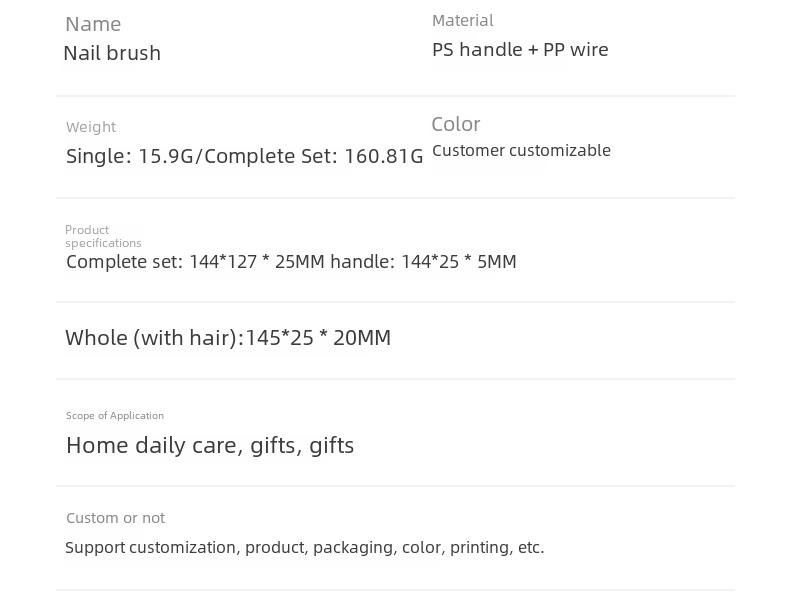This screenshot has height=610, width=790.
Task: Select the "Customer customizable" color value
Action: coord(521,151)
